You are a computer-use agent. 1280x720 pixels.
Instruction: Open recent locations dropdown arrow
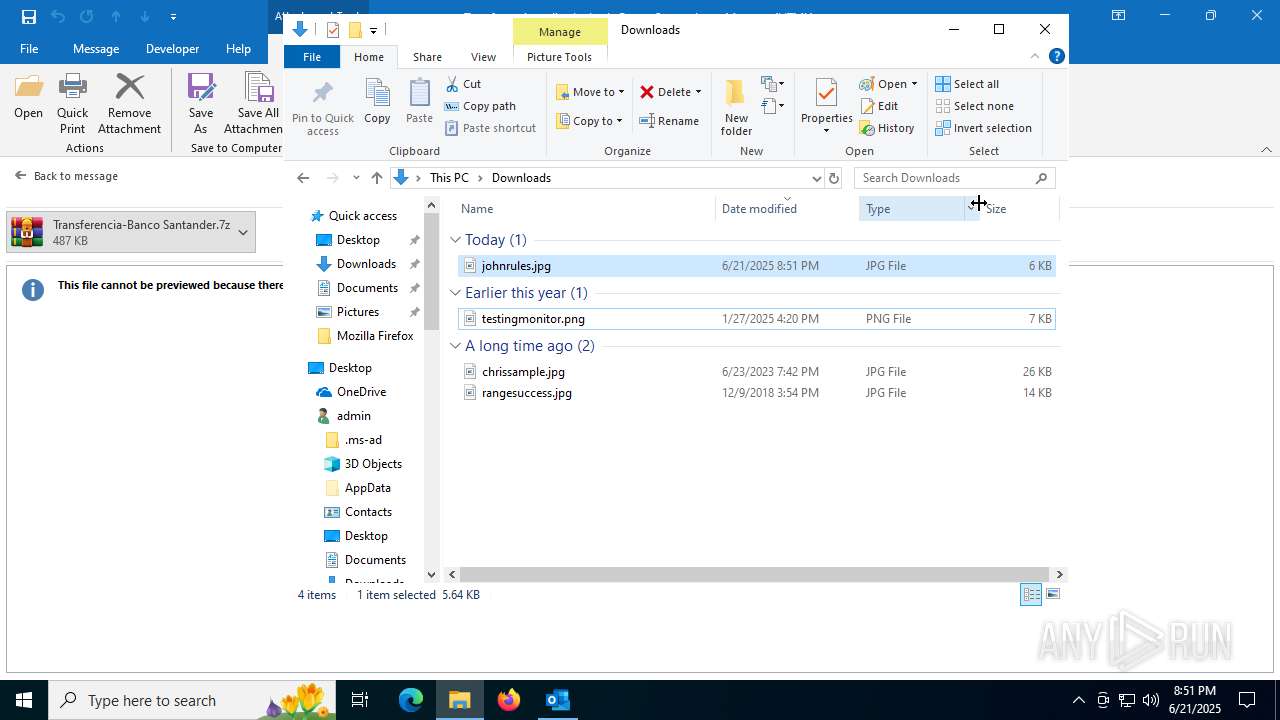(x=356, y=178)
